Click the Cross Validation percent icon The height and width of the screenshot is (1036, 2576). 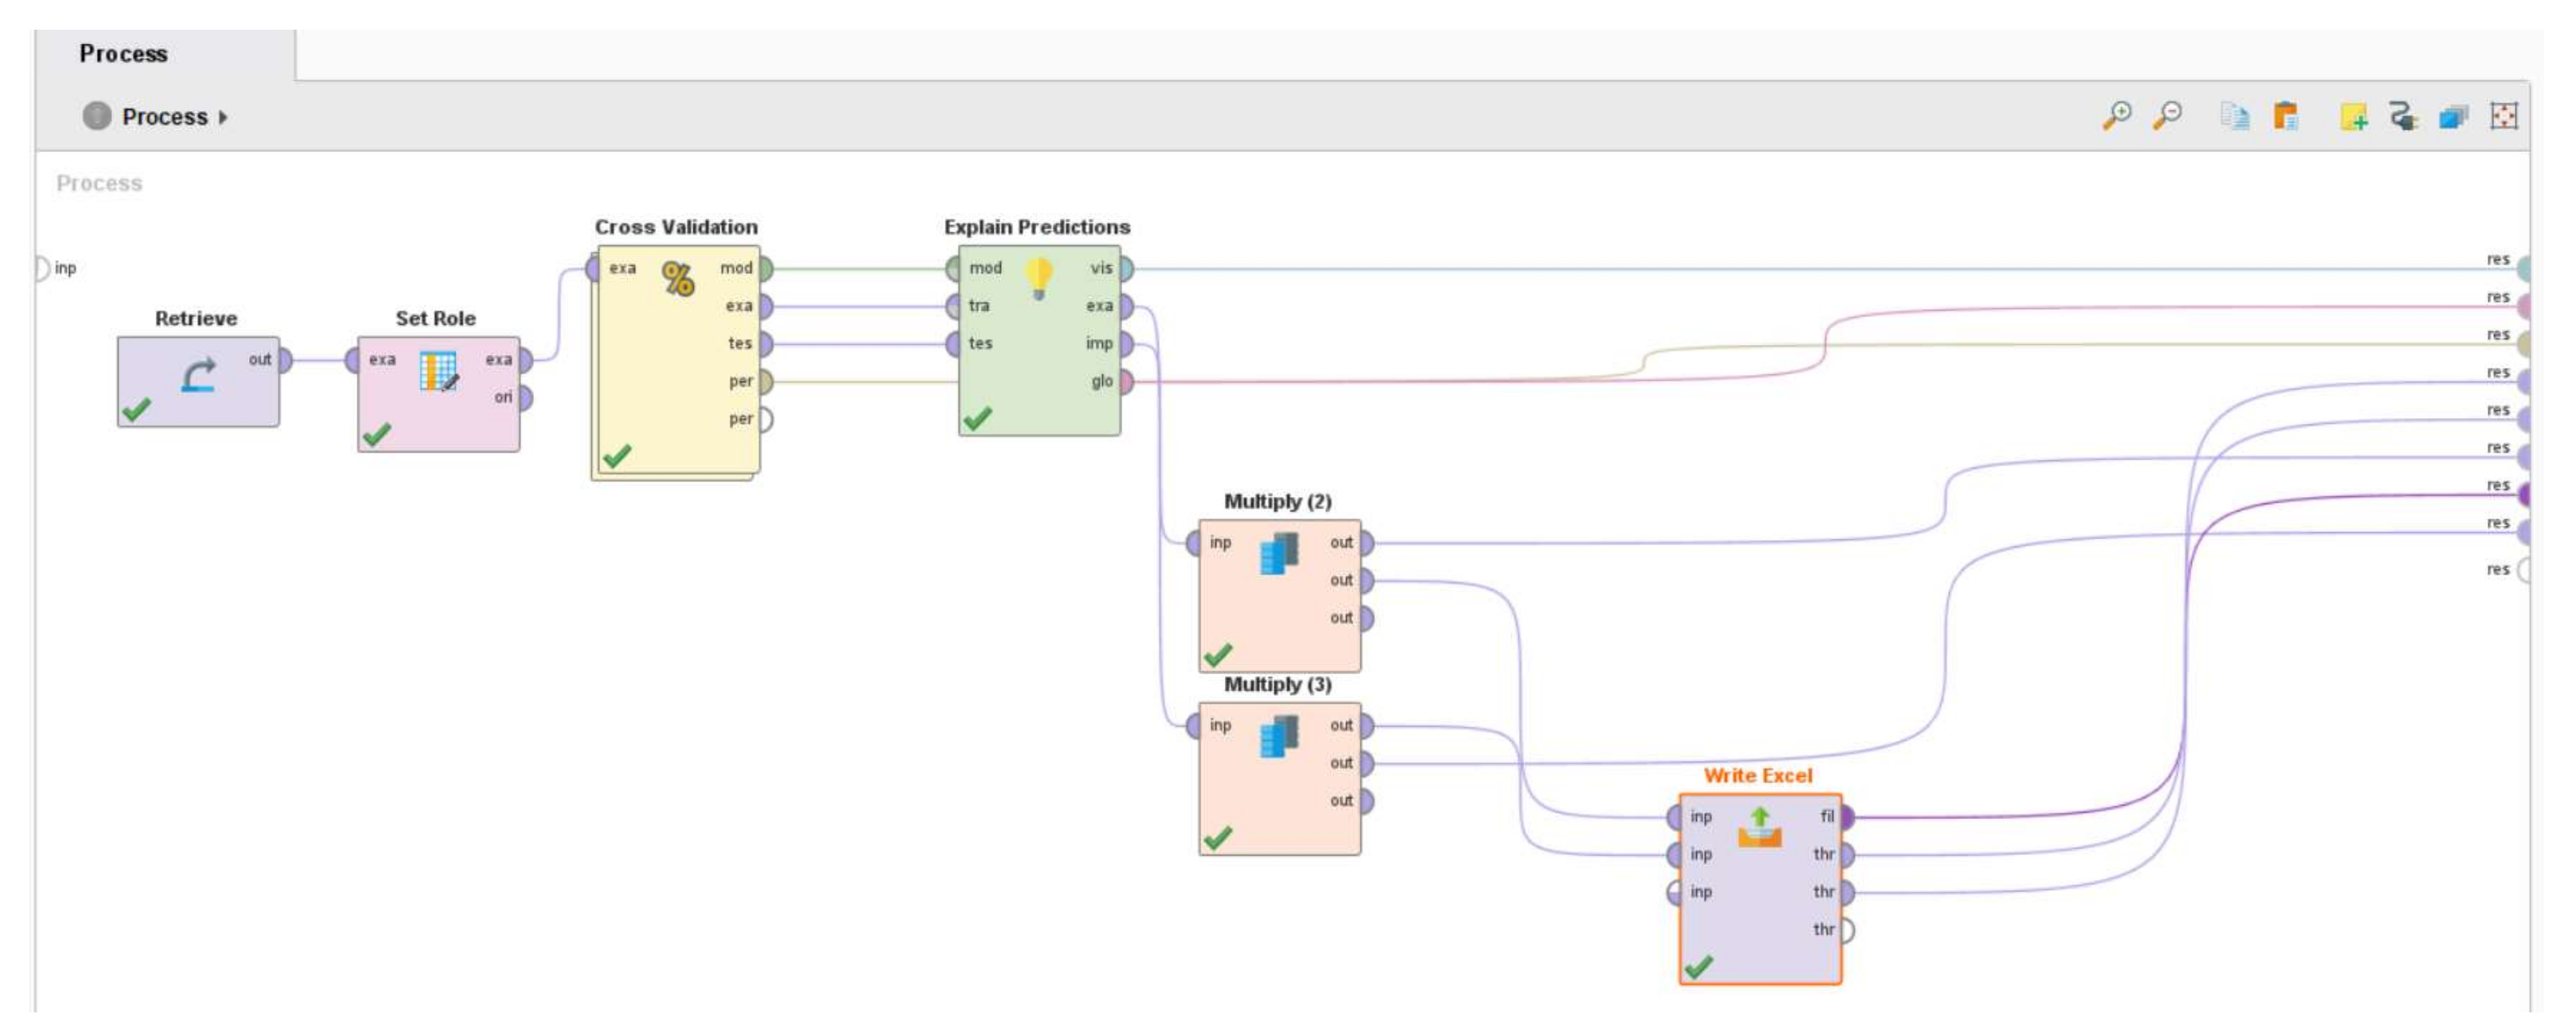point(678,279)
